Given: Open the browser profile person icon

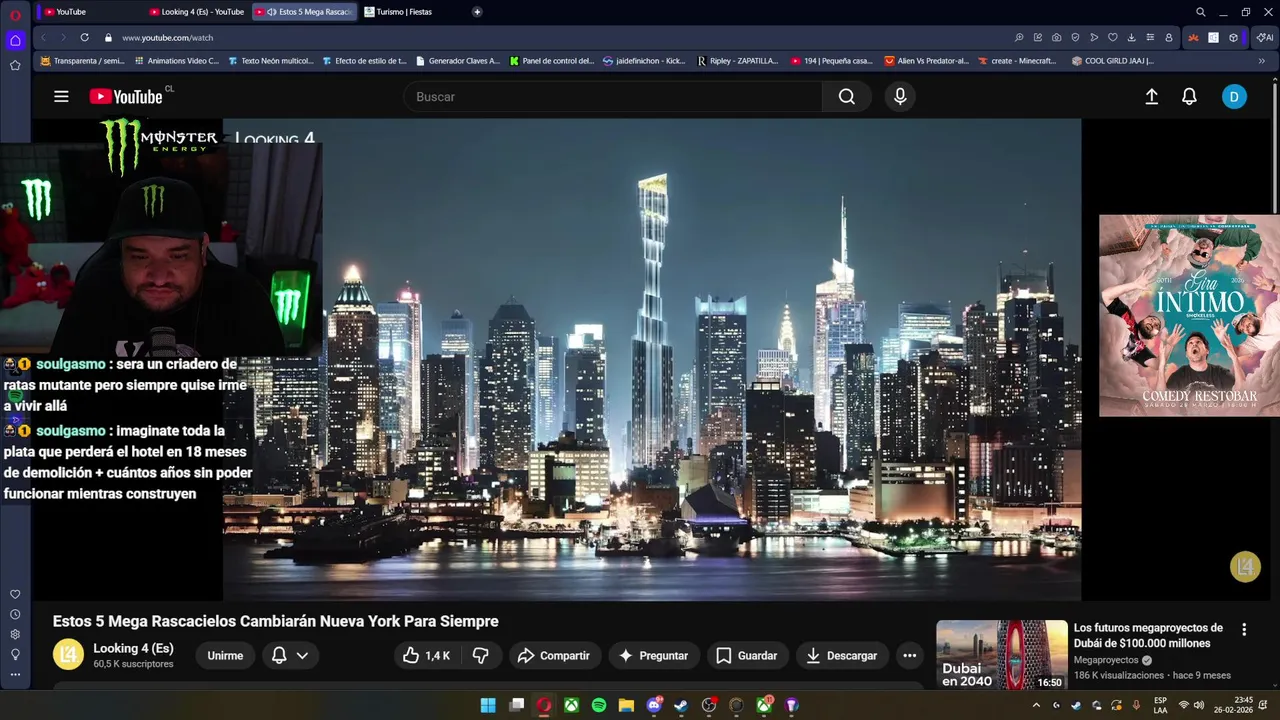Looking at the screenshot, I should (1169, 37).
